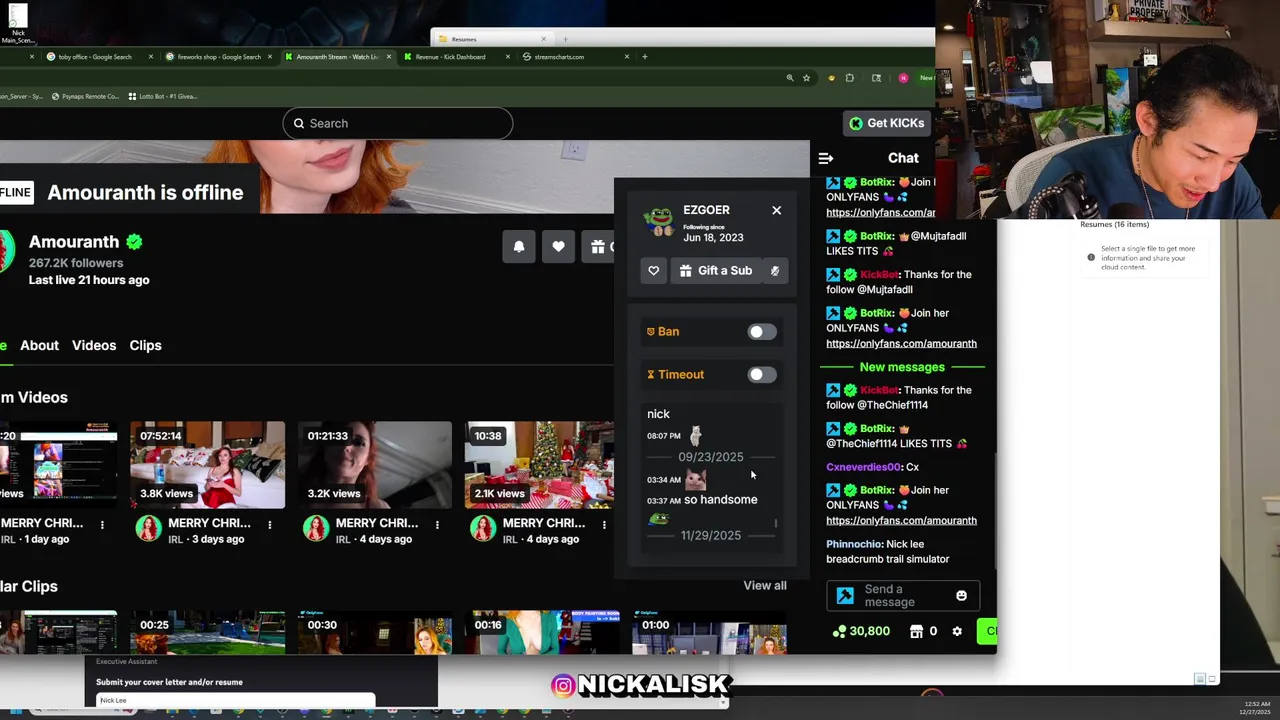1280x720 pixels.
Task: Open options menu for the 3.8K views video
Action: point(269,524)
